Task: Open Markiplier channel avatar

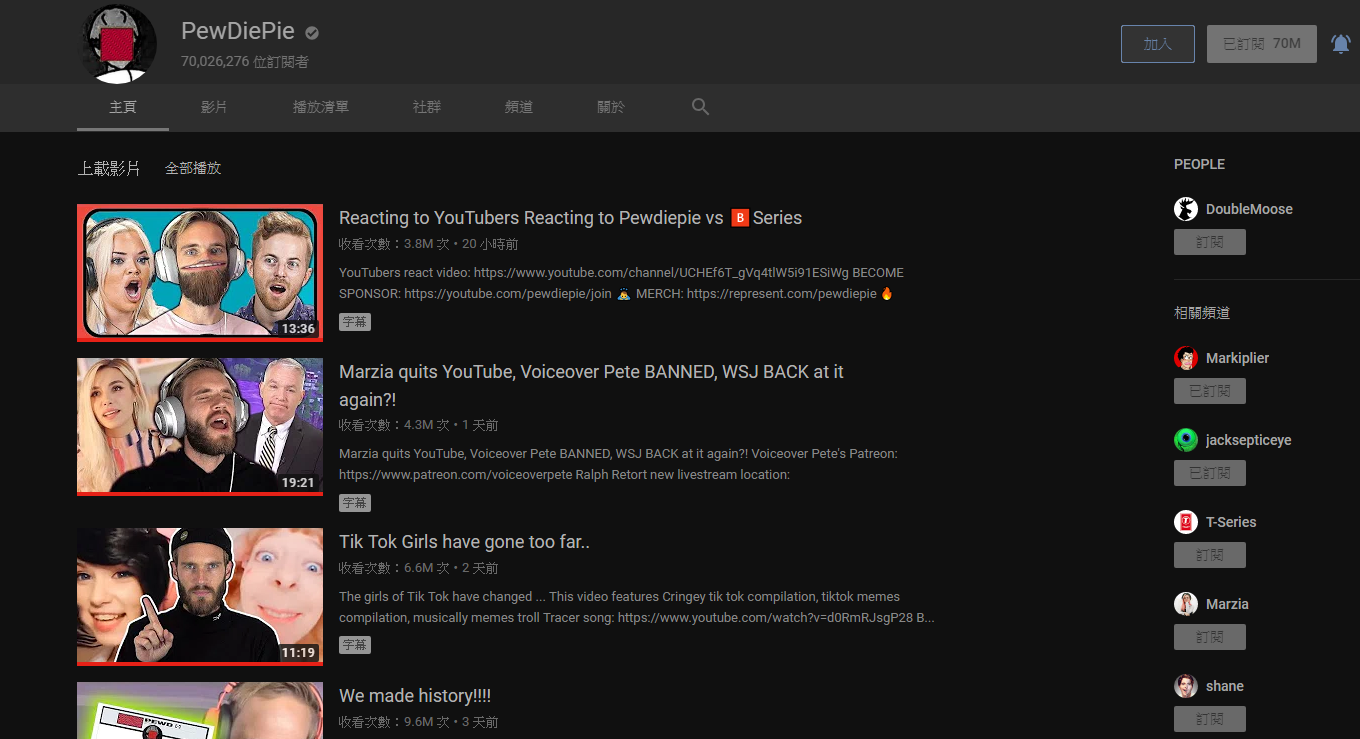Action: (1186, 358)
